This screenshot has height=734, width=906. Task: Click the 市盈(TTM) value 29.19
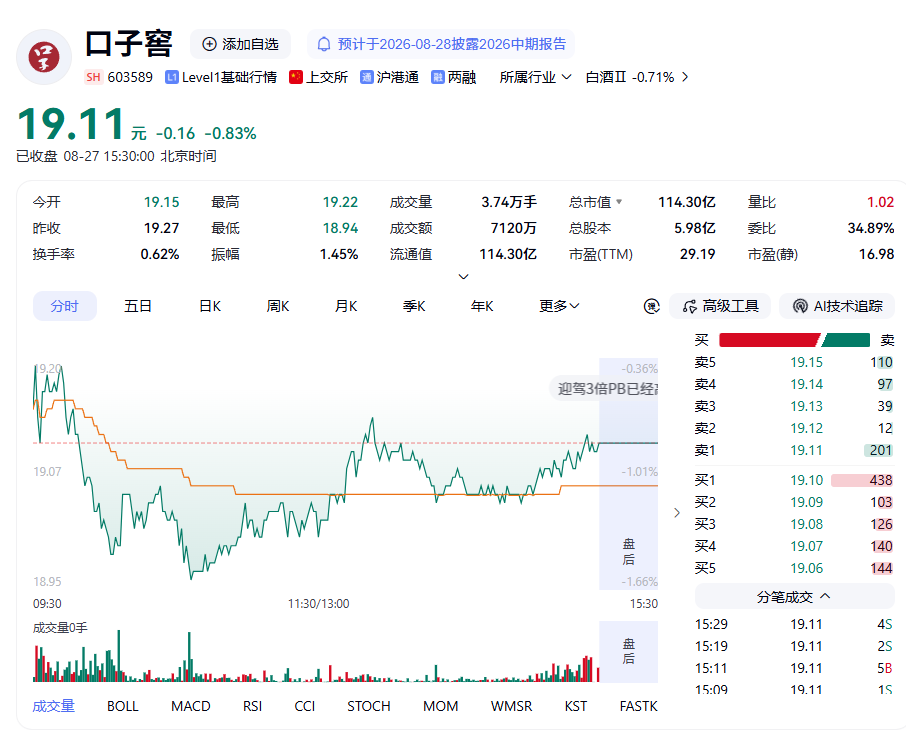(x=697, y=254)
